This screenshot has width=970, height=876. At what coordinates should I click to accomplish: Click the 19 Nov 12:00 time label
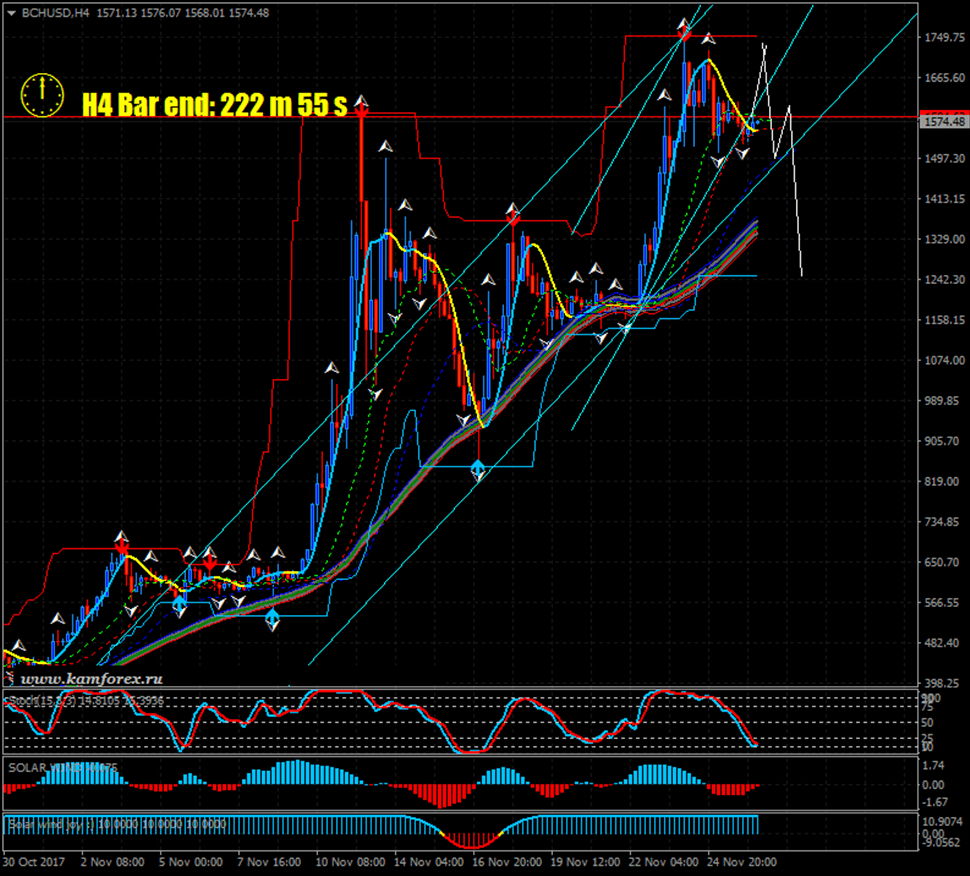pos(585,862)
